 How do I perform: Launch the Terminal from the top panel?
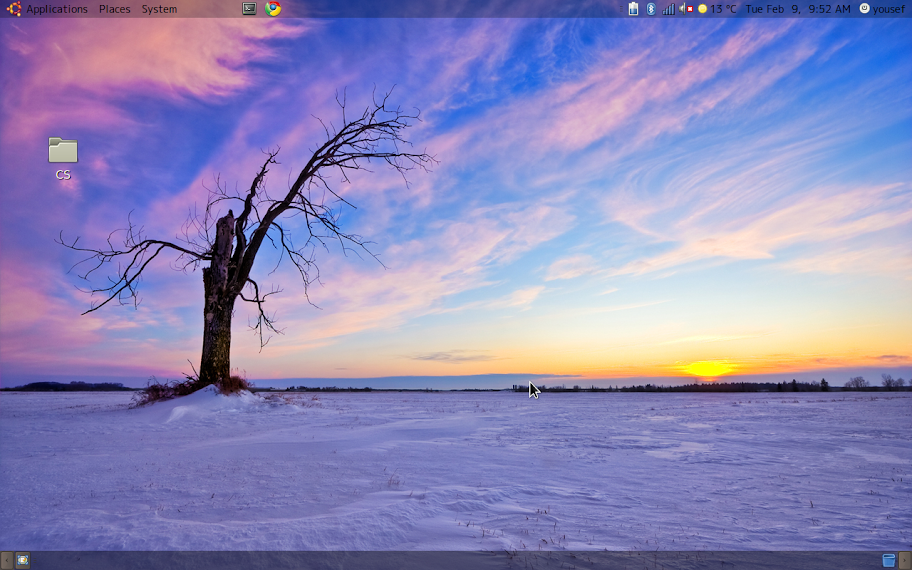click(x=250, y=8)
